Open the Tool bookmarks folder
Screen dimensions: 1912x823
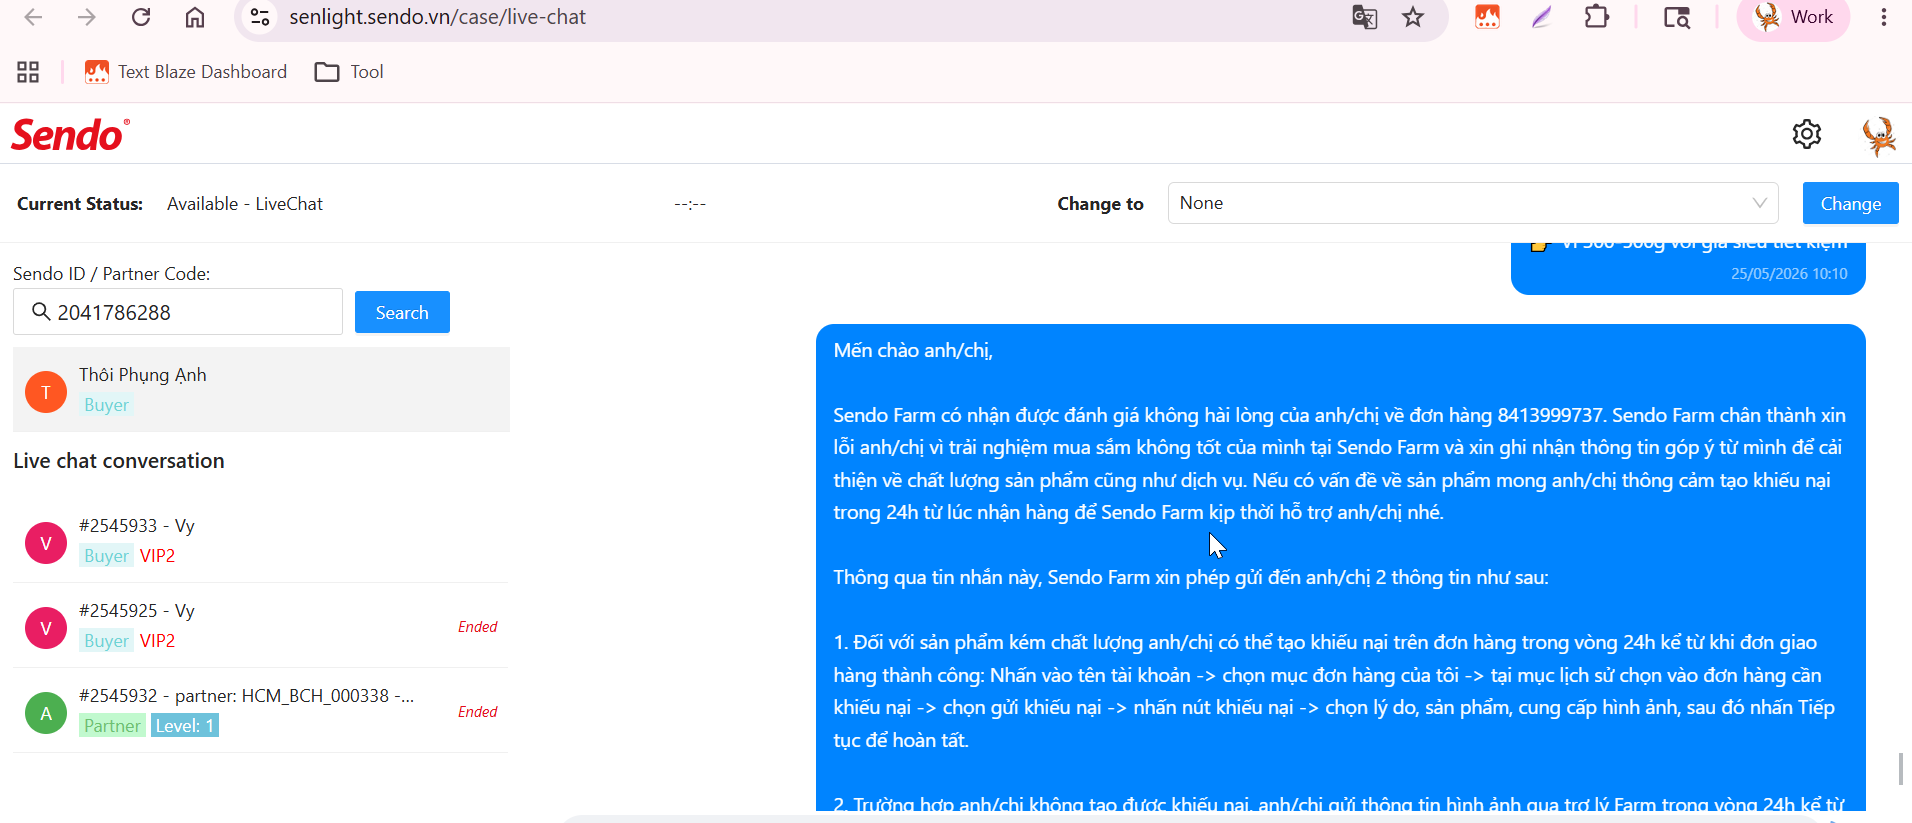(349, 72)
